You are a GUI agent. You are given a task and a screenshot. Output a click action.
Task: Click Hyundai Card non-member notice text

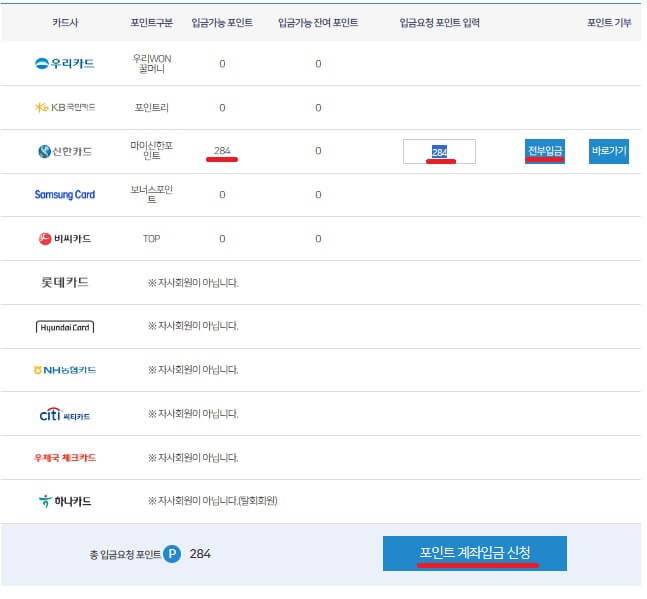pyautogui.click(x=193, y=326)
